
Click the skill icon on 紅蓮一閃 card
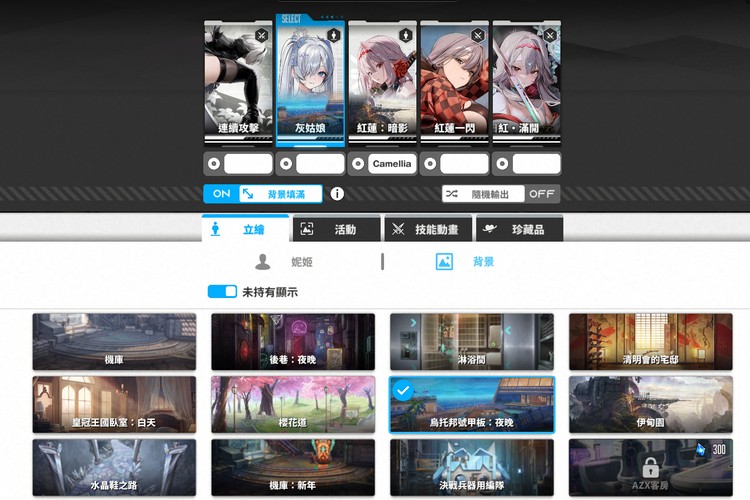[x=478, y=35]
